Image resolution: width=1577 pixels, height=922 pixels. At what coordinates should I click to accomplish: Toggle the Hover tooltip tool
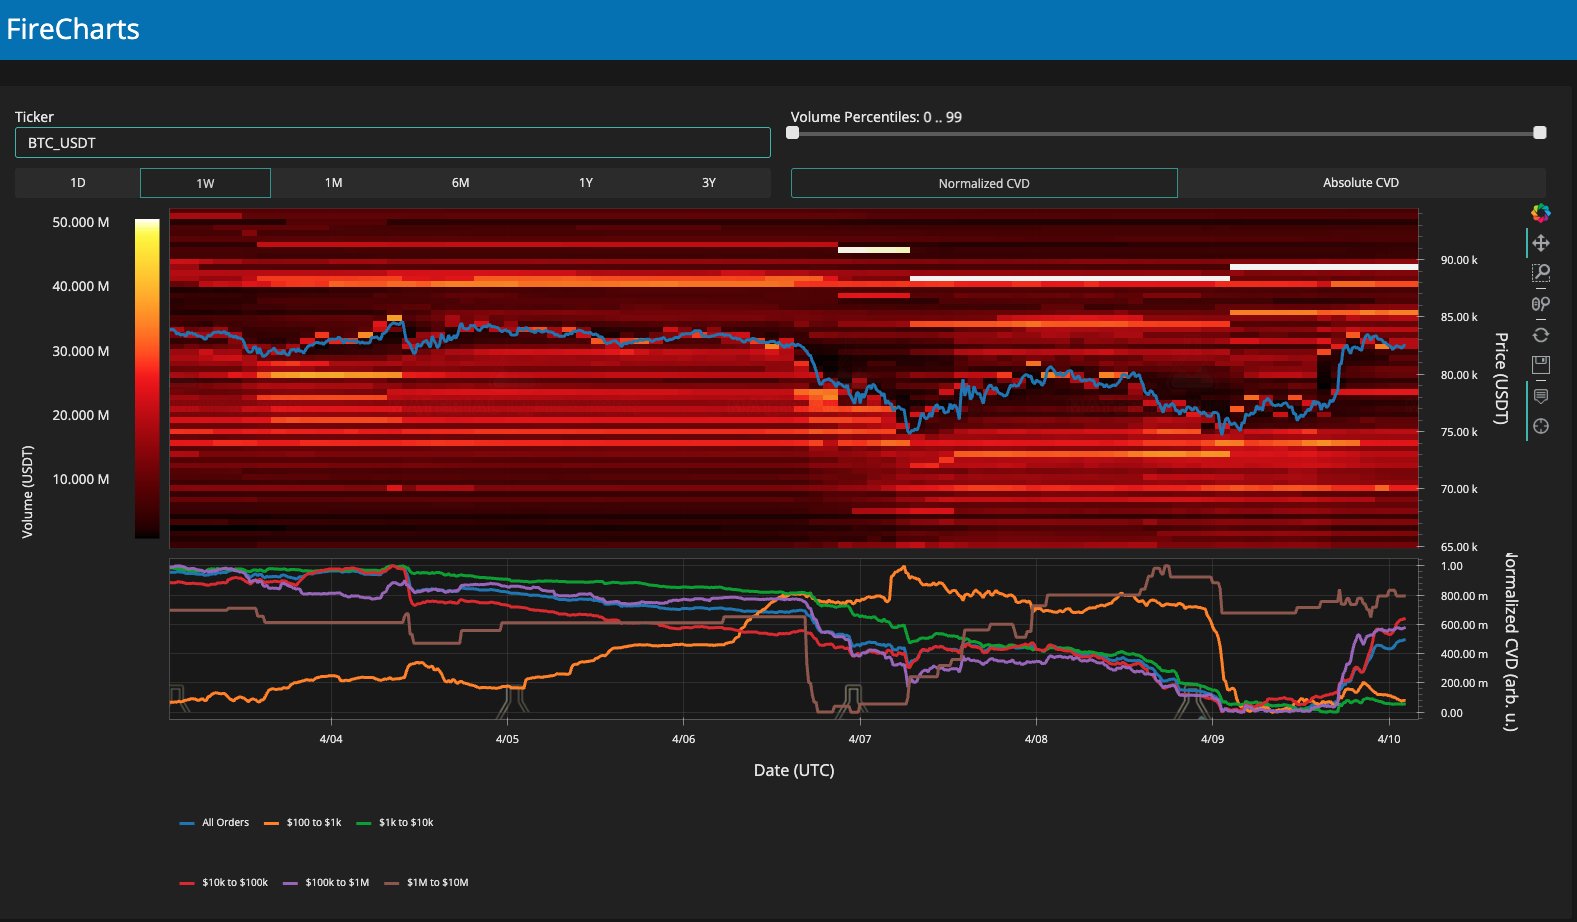pos(1540,396)
